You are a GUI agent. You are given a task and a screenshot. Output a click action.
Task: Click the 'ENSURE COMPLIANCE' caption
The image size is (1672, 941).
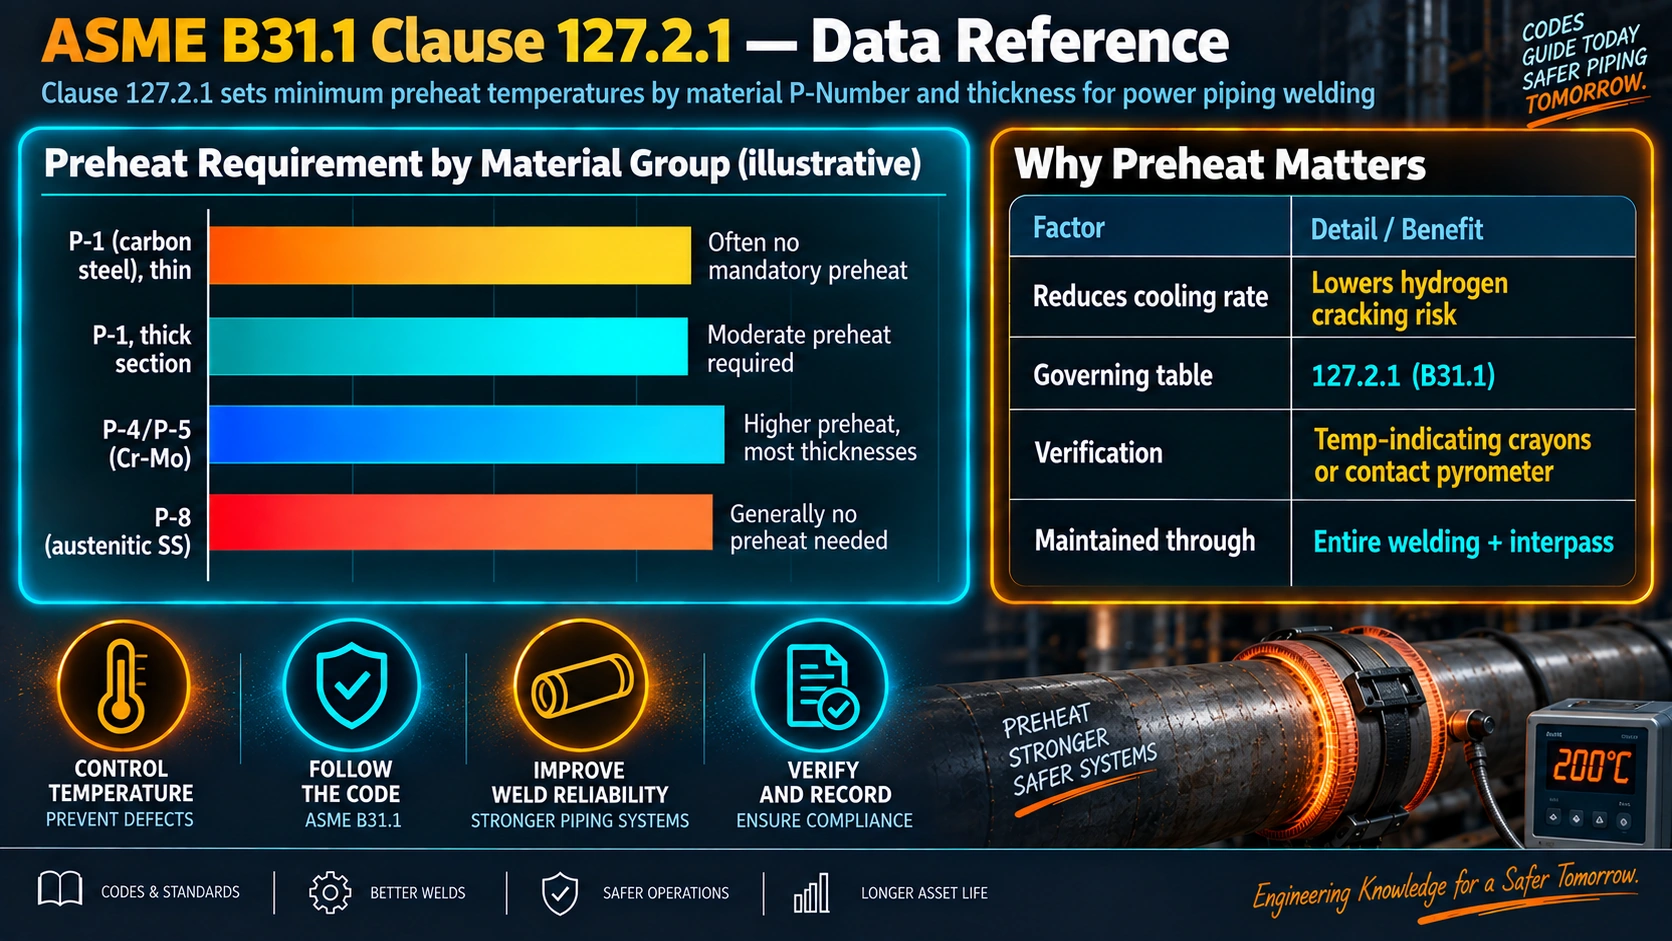[825, 821]
